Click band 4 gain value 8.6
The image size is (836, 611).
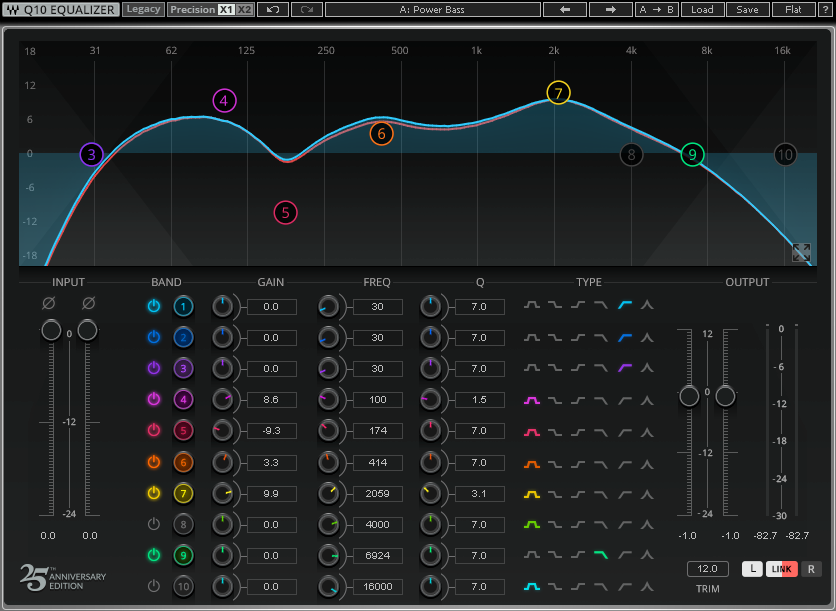pos(271,400)
